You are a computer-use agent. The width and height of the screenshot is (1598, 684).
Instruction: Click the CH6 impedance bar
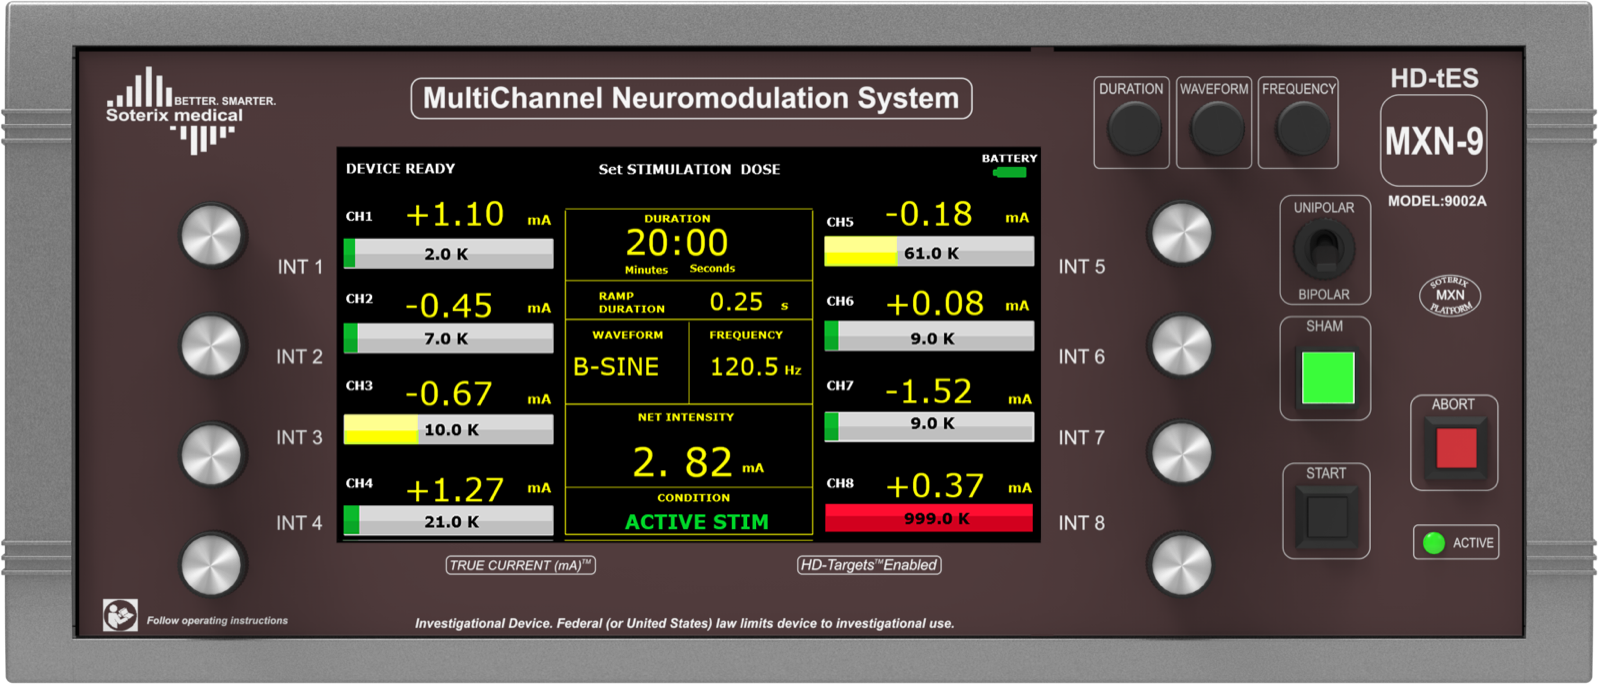[x=929, y=338]
